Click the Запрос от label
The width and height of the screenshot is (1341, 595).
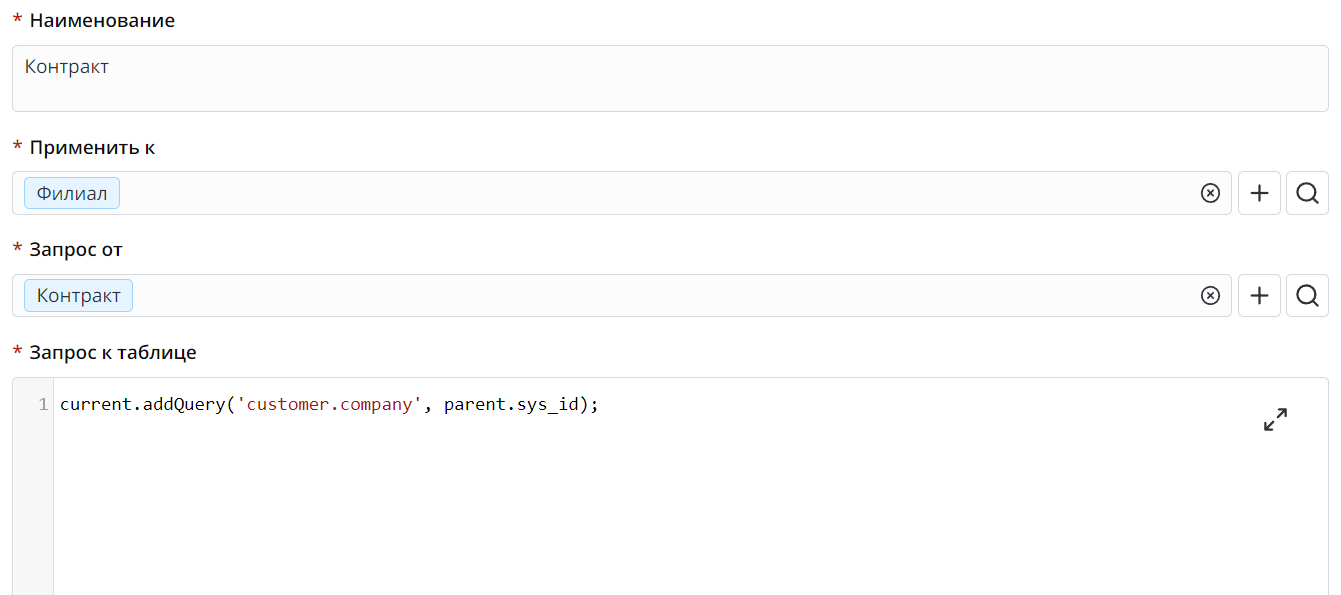click(76, 250)
